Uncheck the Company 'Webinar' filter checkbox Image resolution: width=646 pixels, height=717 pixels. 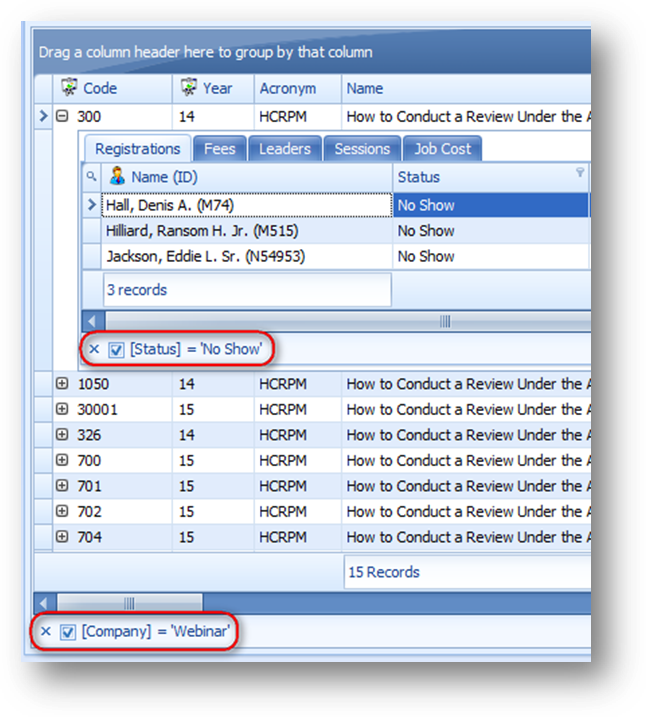pos(68,632)
